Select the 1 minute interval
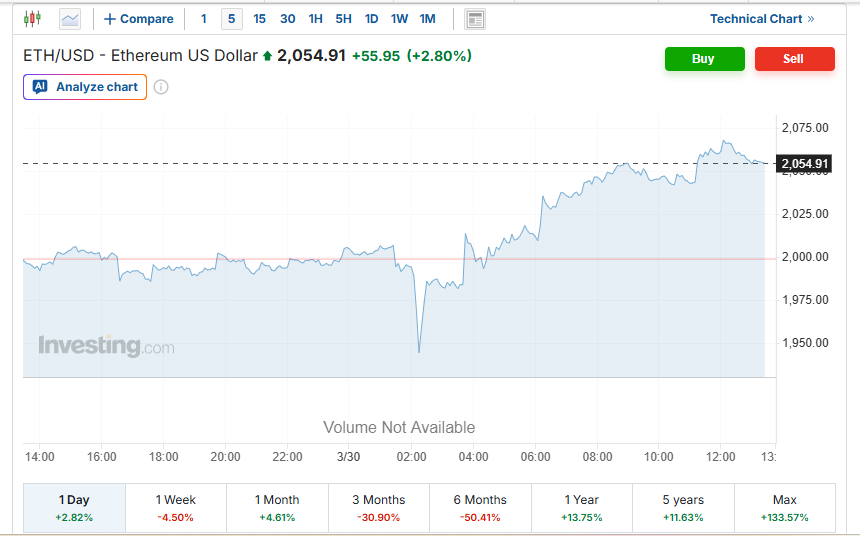 [x=204, y=19]
